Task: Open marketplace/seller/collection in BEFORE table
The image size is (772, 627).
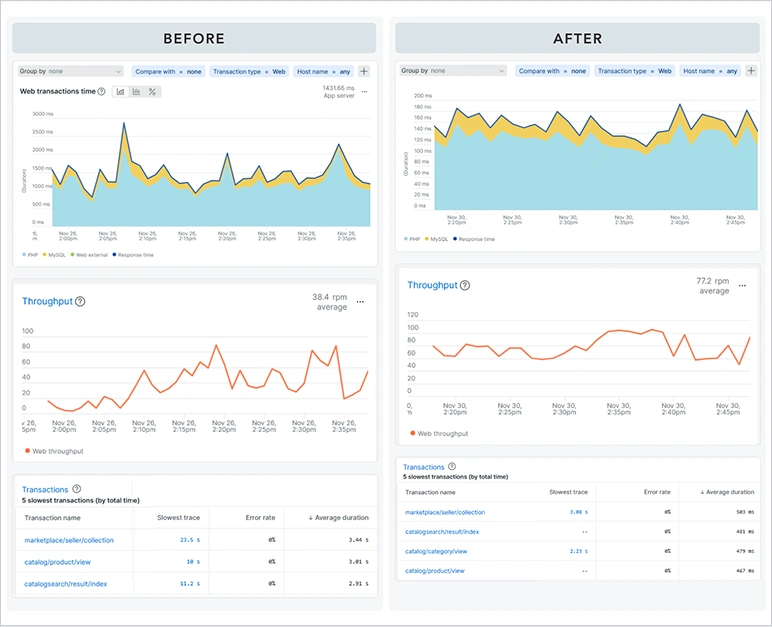Action: pyautogui.click(x=69, y=540)
